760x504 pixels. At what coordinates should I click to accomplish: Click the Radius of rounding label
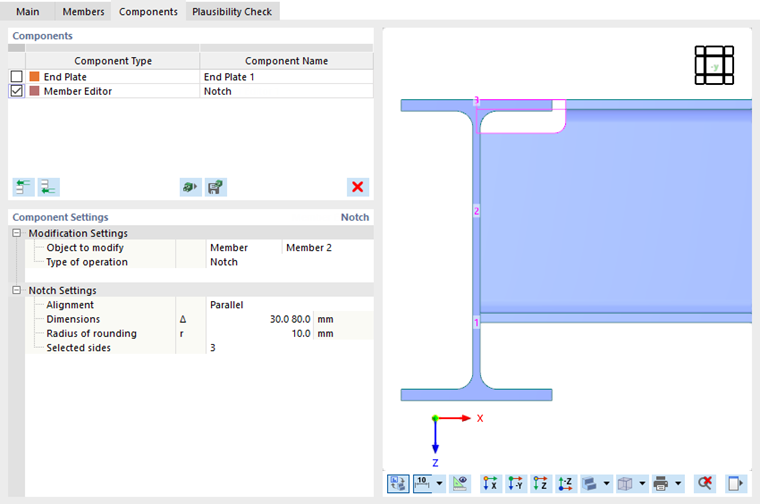point(92,333)
